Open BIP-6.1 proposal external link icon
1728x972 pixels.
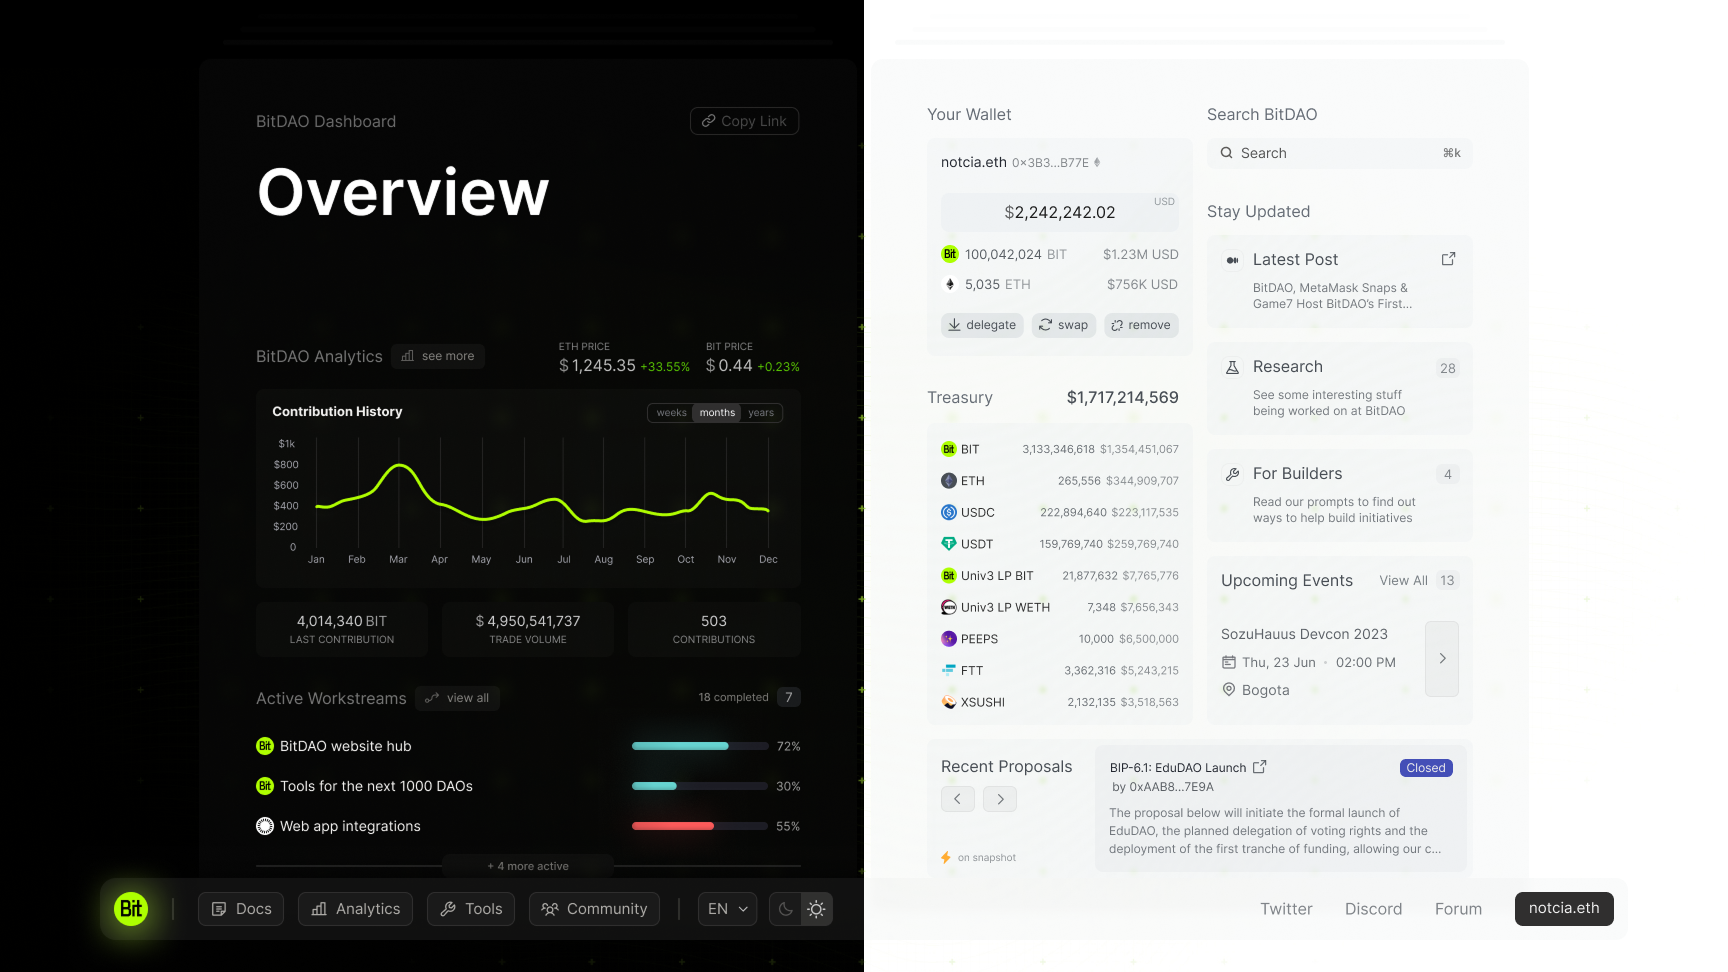pyautogui.click(x=1260, y=767)
